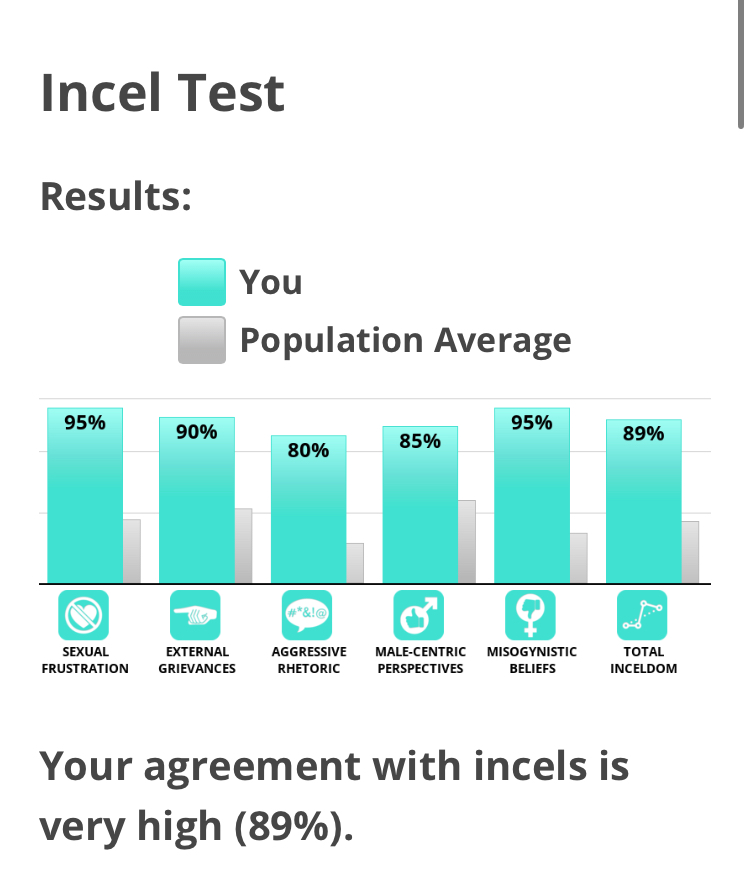The height and width of the screenshot is (883, 750).
Task: Click the 95% Sexual Frustration teal bar
Action: click(x=85, y=496)
